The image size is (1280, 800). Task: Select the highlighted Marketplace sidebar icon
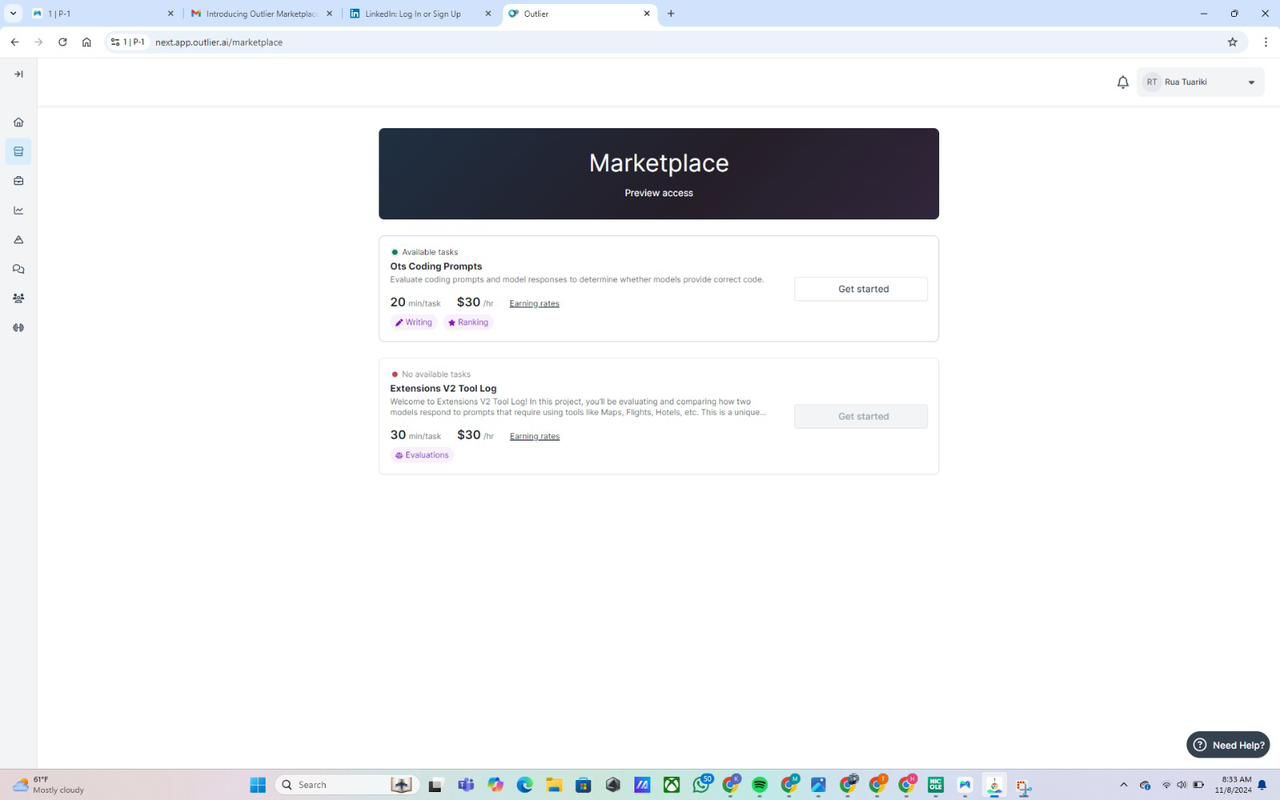point(18,152)
